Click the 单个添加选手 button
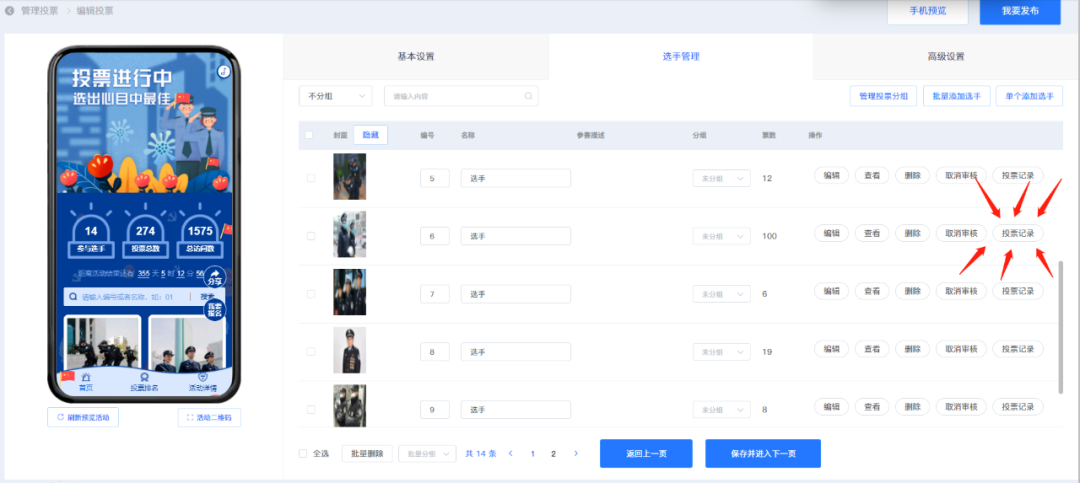This screenshot has height=483, width=1080. click(x=1029, y=96)
